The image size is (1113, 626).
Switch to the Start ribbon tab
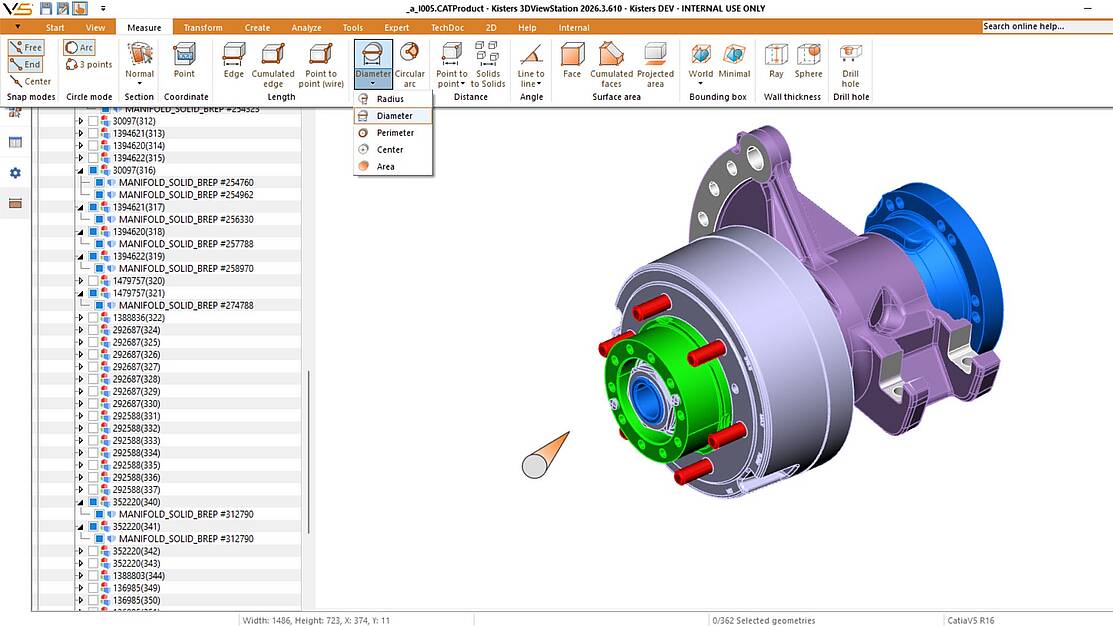(55, 28)
